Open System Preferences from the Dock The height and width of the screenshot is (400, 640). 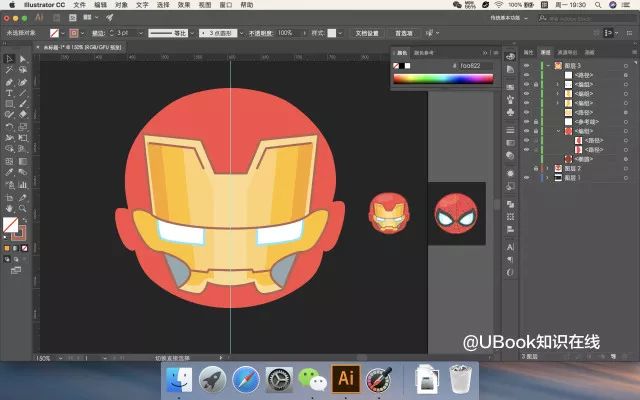pos(279,380)
